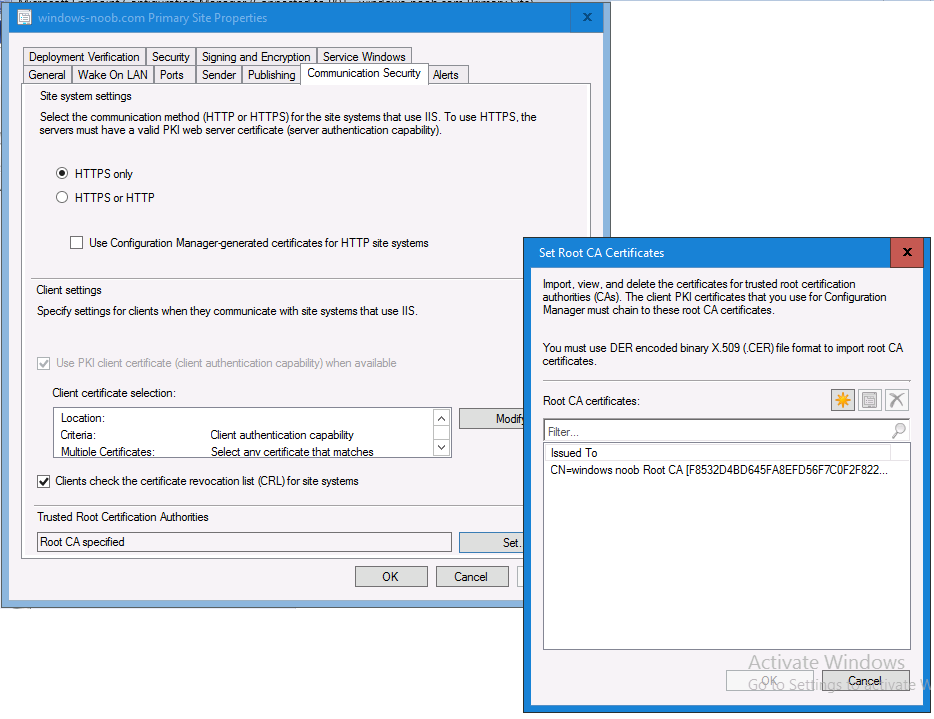Open the Alerts tab
The image size is (934, 719).
click(x=446, y=74)
